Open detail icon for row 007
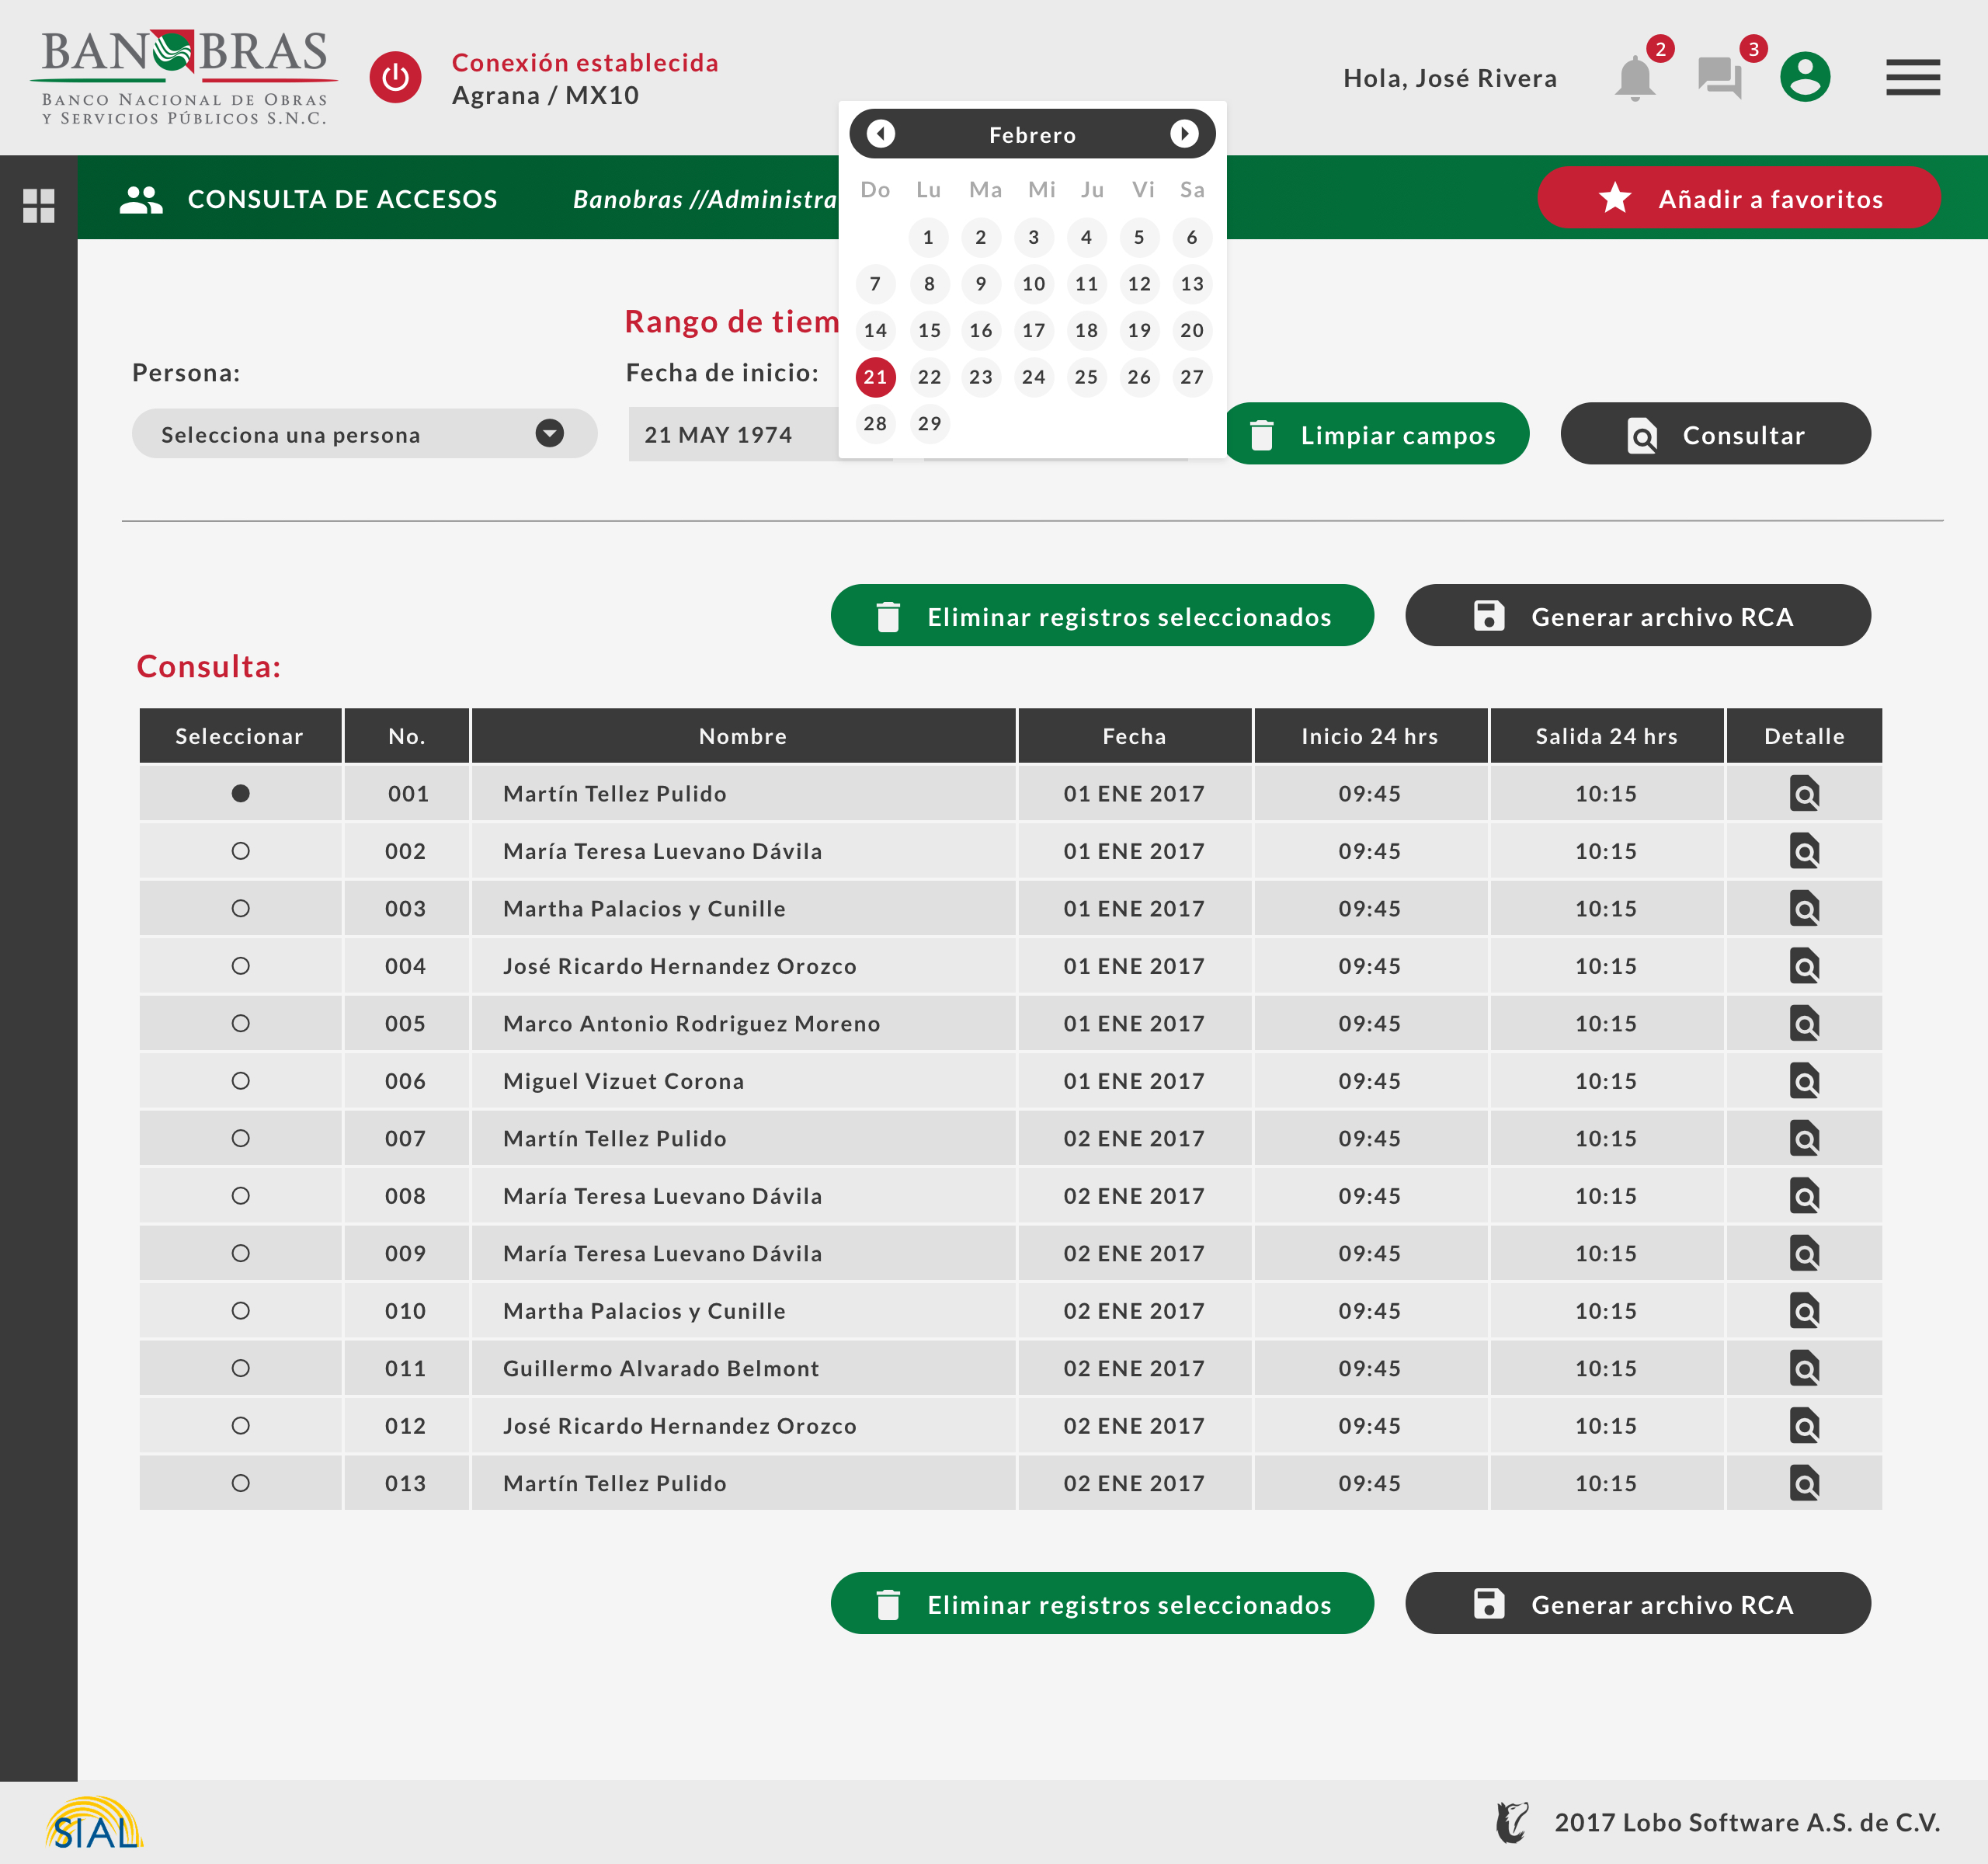The width and height of the screenshot is (1988, 1864). [x=1803, y=1139]
